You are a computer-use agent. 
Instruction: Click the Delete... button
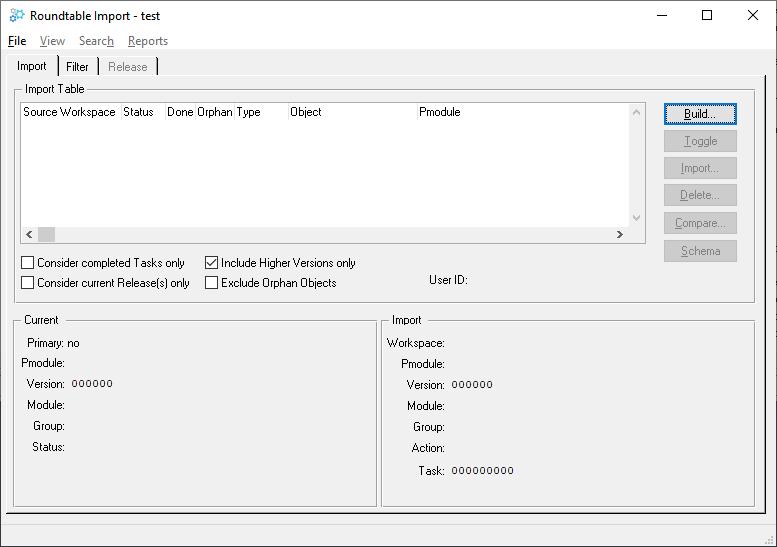[x=700, y=195]
